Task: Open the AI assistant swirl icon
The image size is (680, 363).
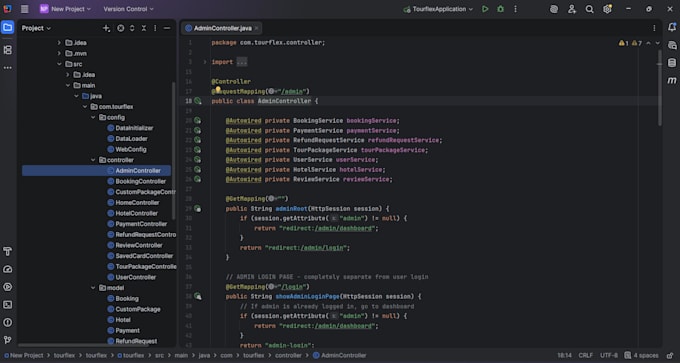Action: tap(553, 9)
